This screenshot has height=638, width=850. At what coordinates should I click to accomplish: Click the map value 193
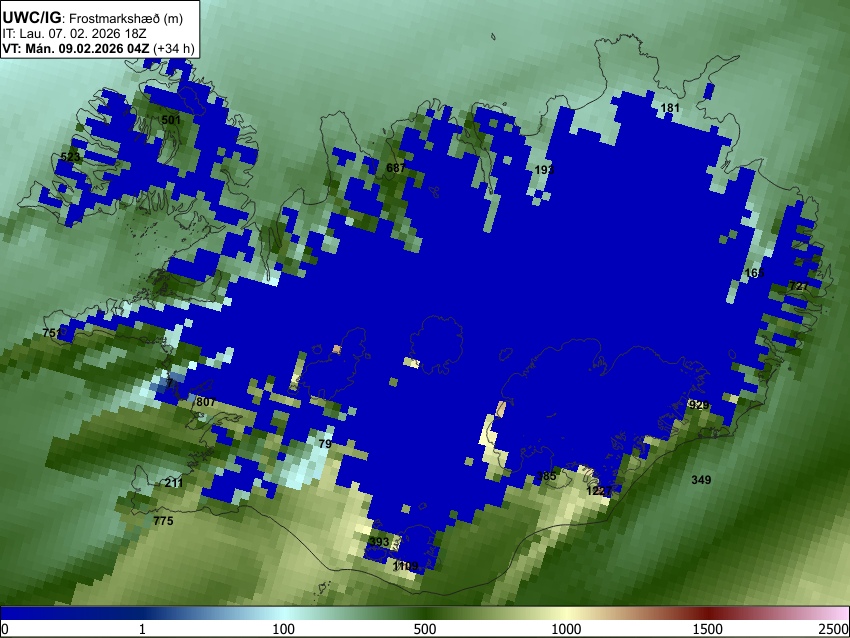click(x=544, y=170)
